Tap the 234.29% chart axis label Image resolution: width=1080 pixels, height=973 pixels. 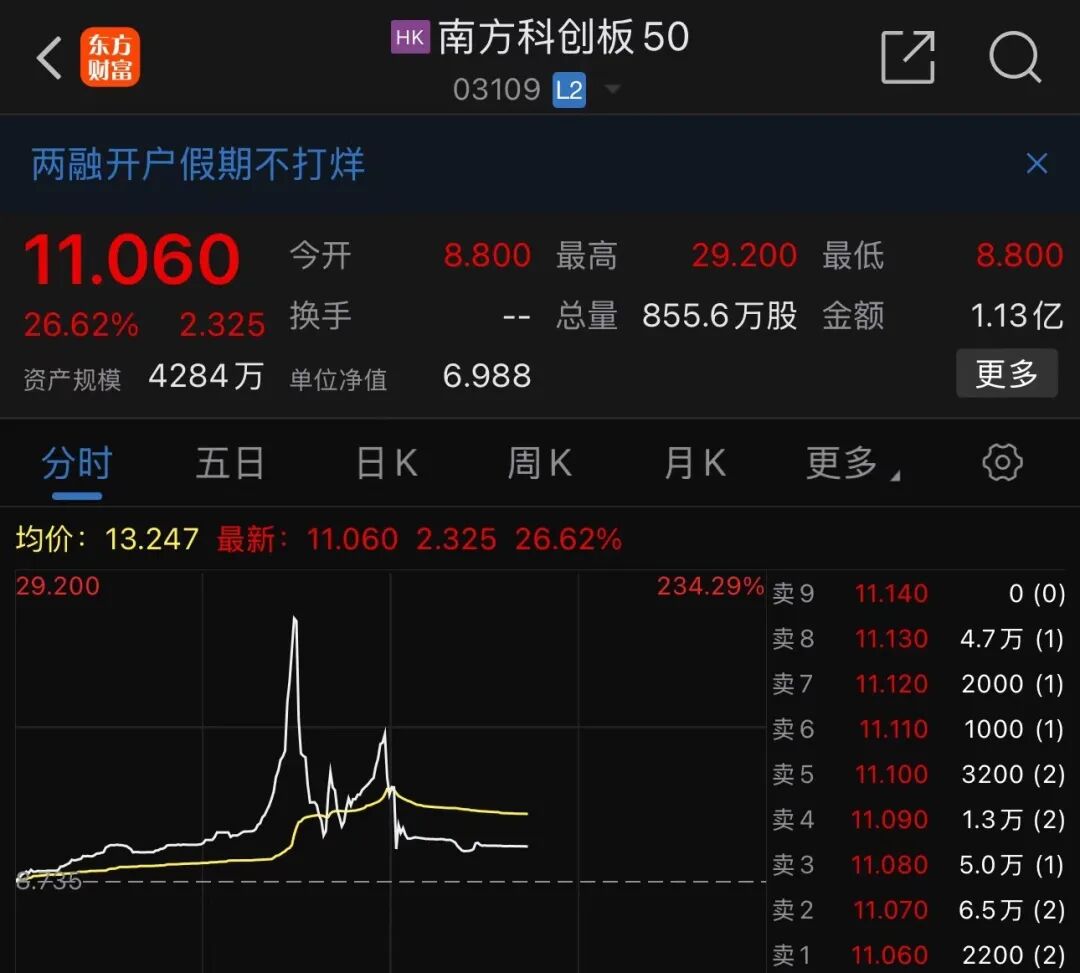pyautogui.click(x=710, y=587)
